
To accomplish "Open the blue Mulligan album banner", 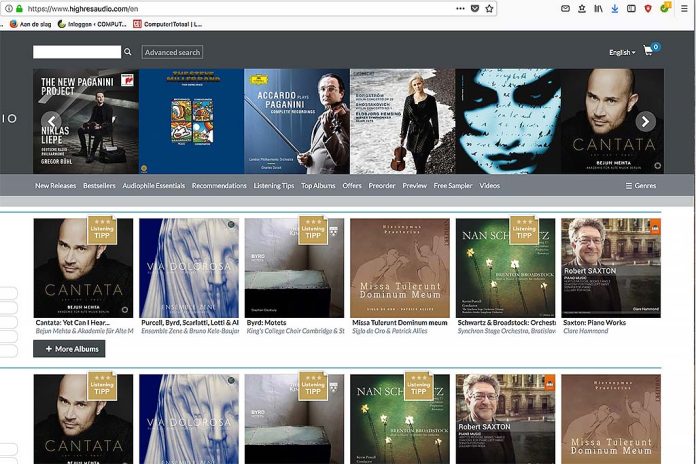I will tap(191, 121).
